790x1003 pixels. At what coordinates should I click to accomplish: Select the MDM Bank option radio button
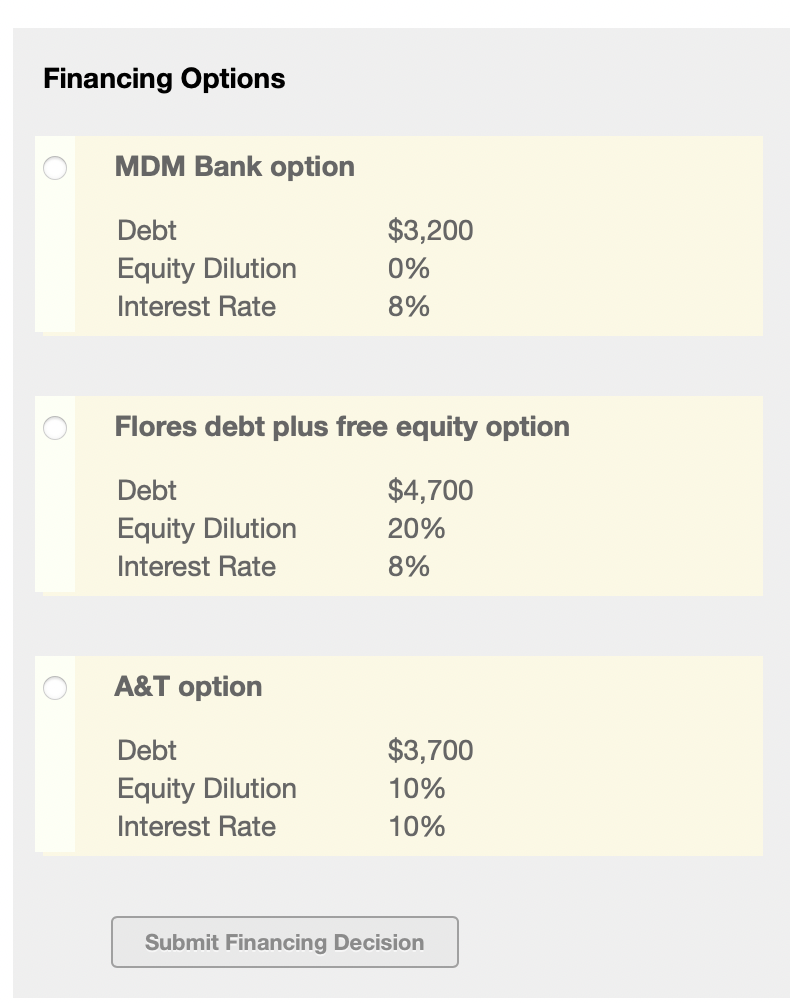pyautogui.click(x=55, y=168)
